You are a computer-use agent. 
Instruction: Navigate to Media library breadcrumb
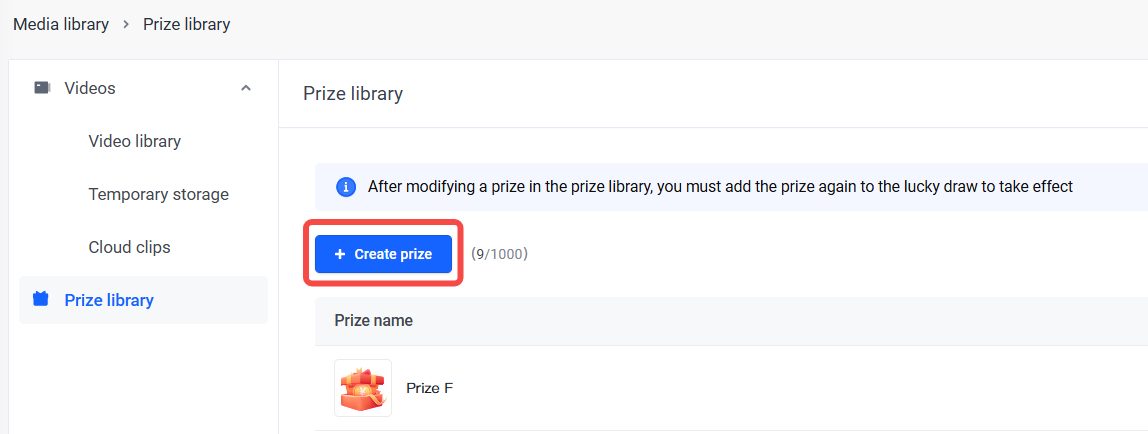pos(61,24)
